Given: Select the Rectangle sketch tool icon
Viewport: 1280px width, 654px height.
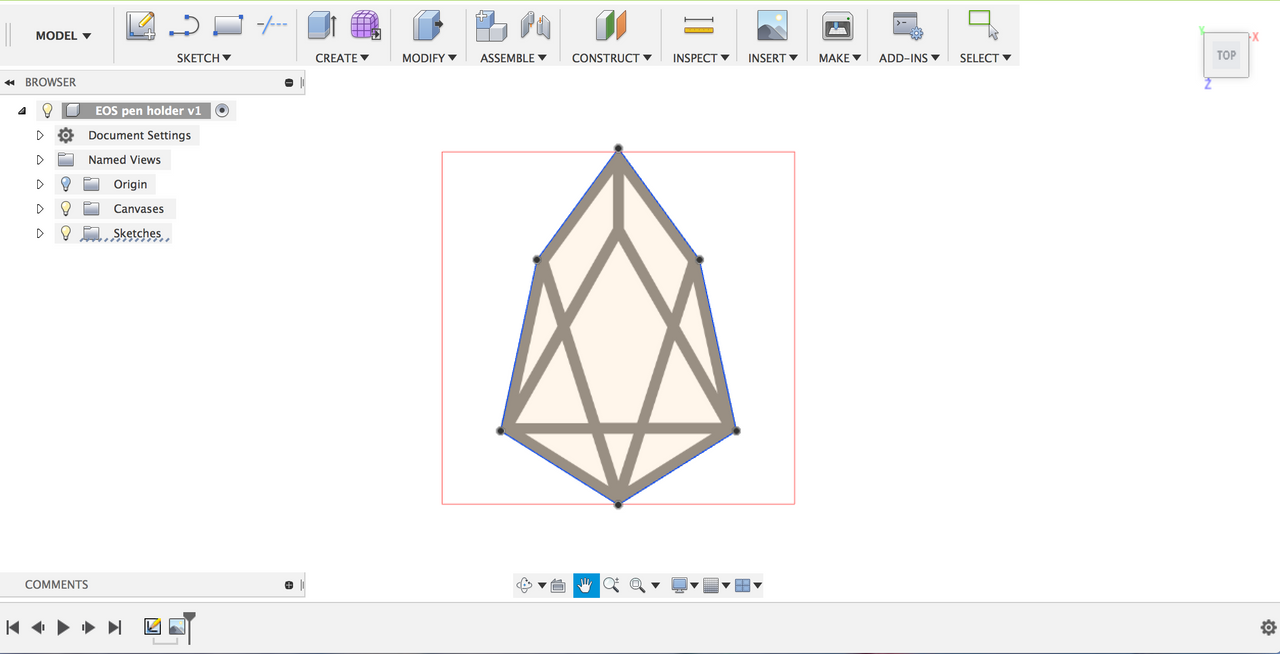Looking at the screenshot, I should click(229, 25).
